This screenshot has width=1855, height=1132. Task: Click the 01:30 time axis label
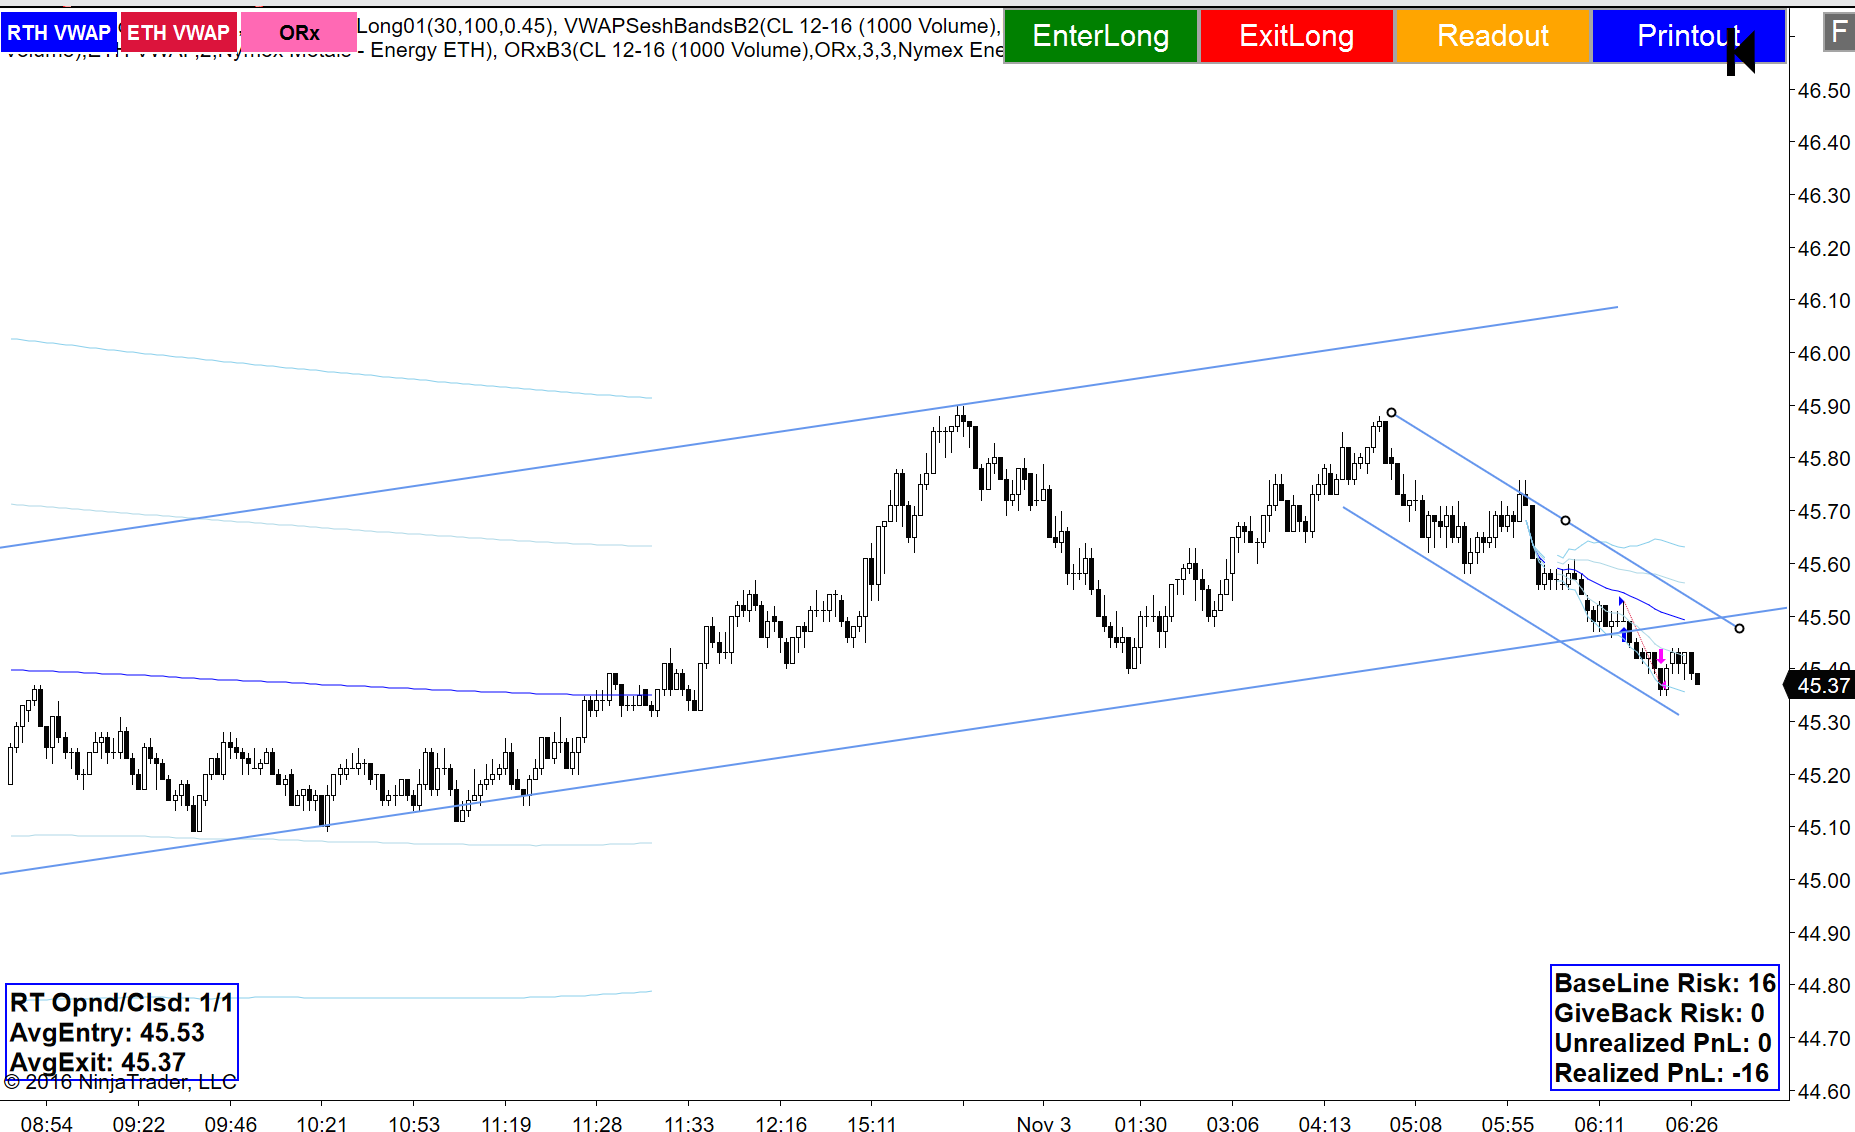(x=1140, y=1124)
